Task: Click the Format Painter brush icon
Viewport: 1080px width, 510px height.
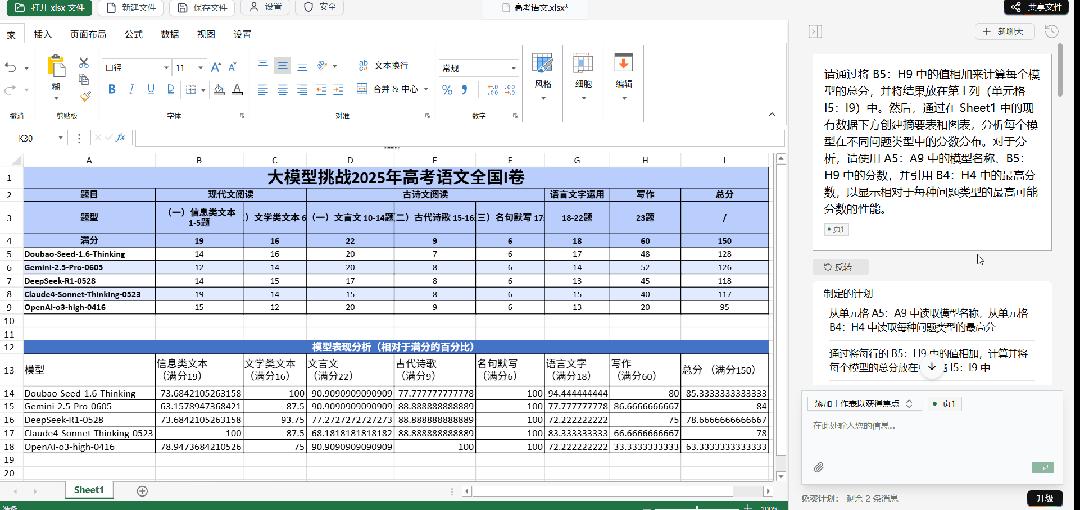Action: 85,96
